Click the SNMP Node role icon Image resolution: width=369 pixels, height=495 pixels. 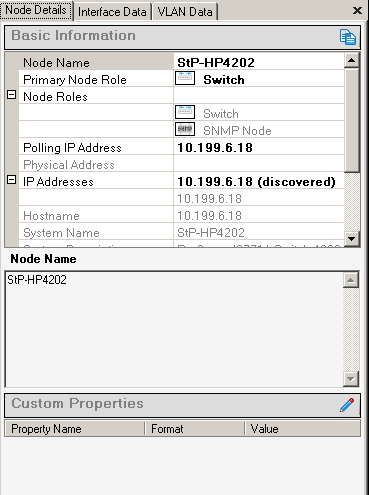[x=185, y=129]
